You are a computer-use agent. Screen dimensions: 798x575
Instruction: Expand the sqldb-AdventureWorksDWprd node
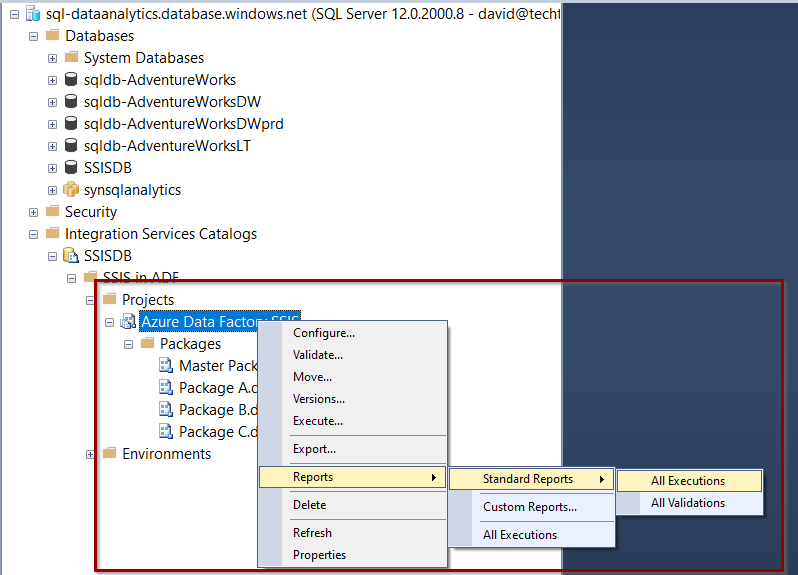coord(52,124)
